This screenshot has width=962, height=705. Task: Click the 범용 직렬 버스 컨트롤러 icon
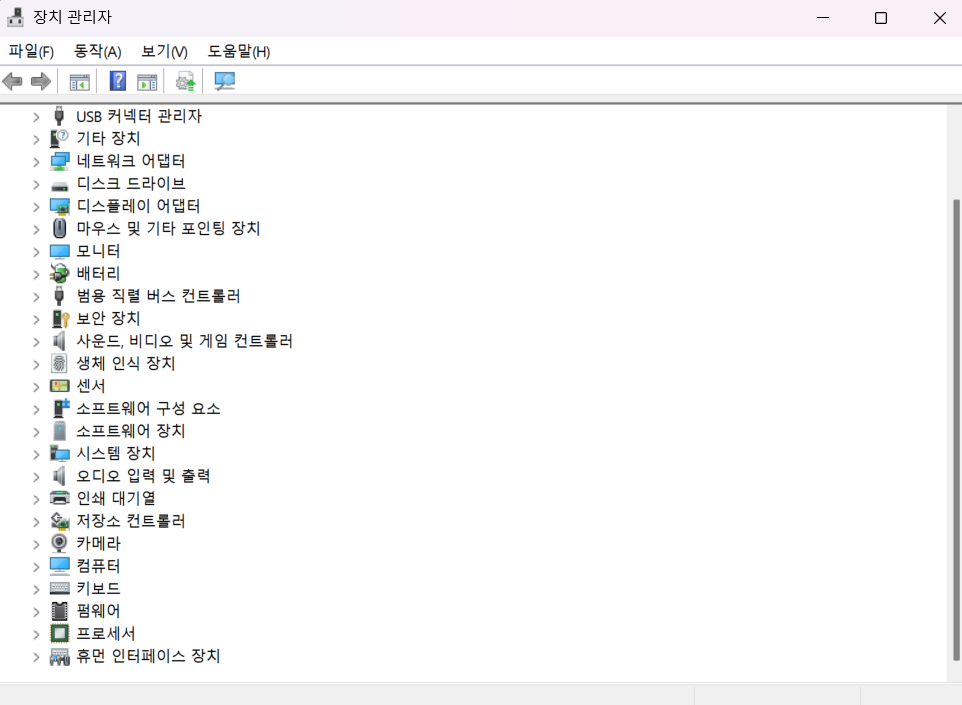[59, 296]
